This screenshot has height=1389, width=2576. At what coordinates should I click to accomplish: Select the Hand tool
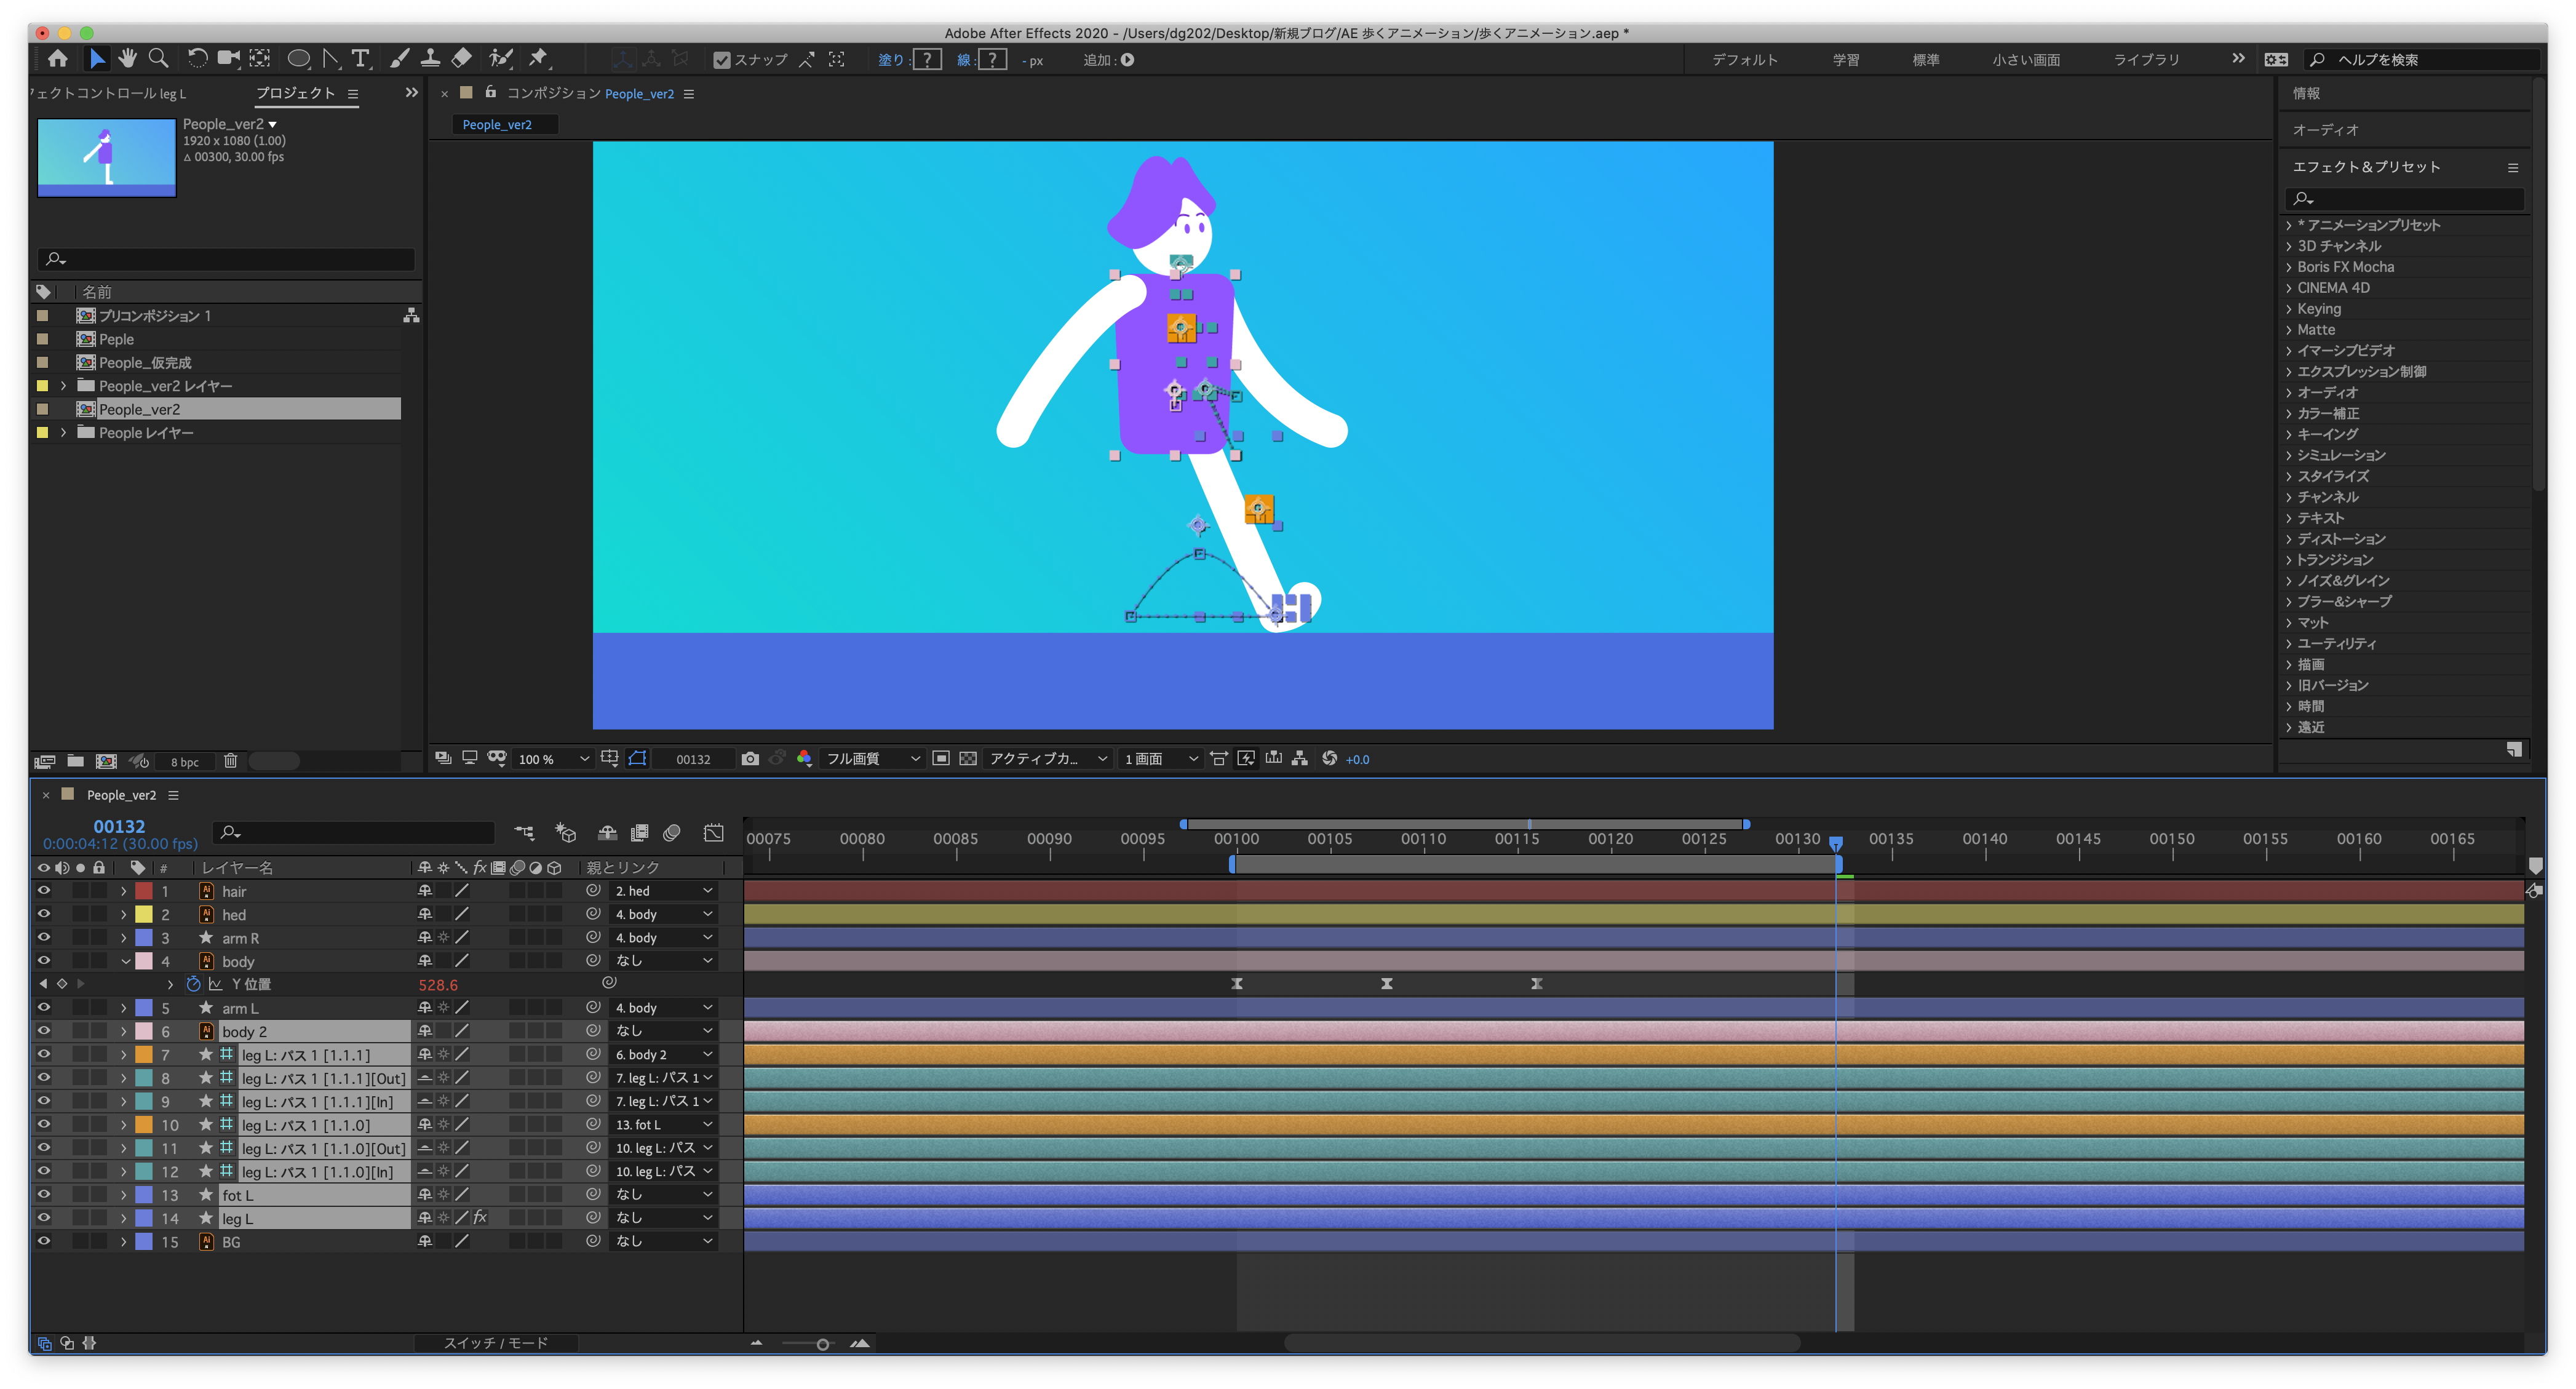(127, 59)
